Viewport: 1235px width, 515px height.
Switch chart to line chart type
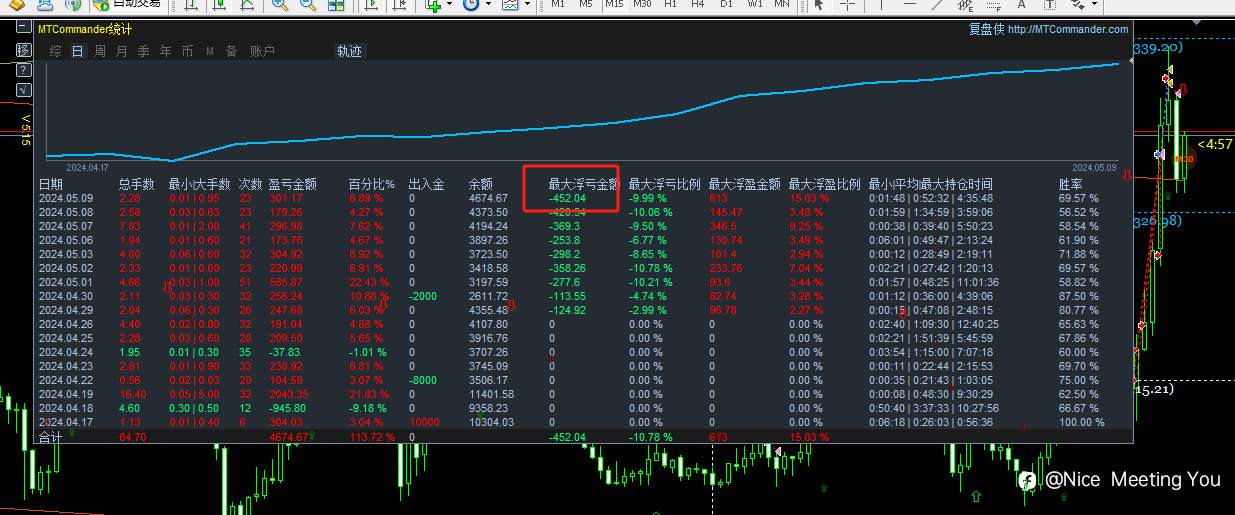pyautogui.click(x=246, y=5)
